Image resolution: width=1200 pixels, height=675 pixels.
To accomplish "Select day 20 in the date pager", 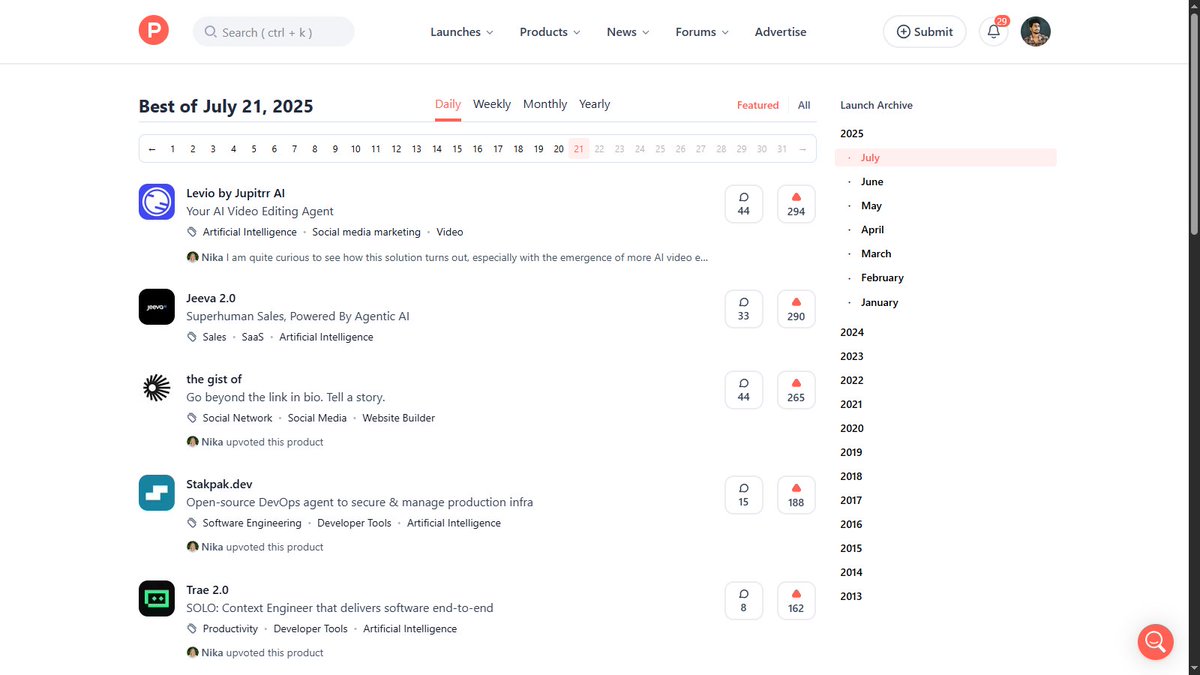I will point(558,149).
